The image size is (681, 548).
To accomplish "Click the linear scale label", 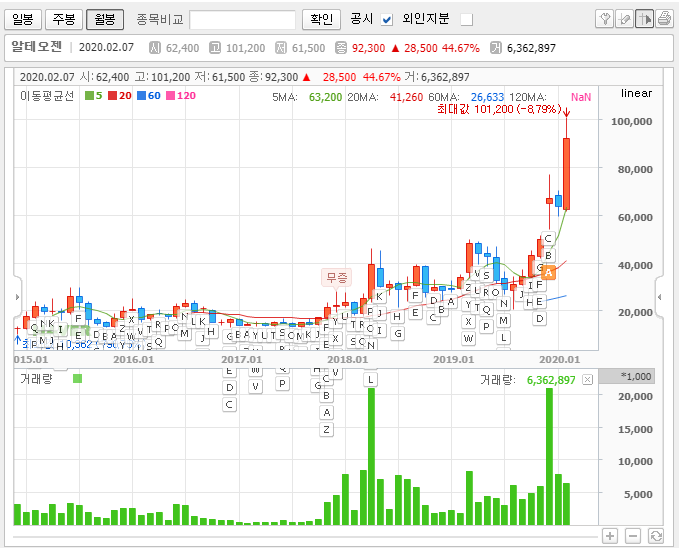I will point(636,94).
